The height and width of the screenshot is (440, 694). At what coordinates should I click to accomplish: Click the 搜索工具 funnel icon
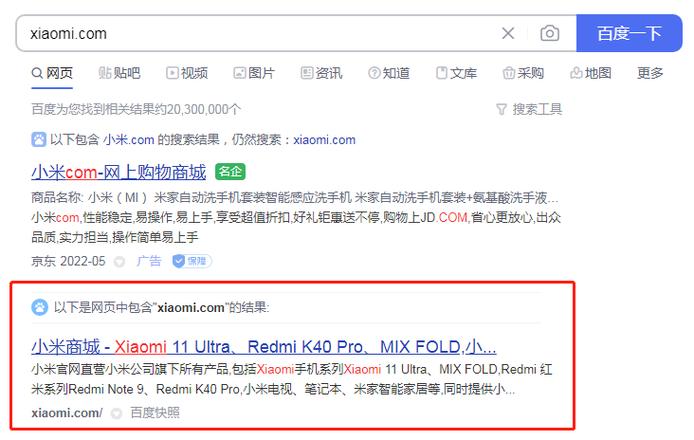pos(501,109)
